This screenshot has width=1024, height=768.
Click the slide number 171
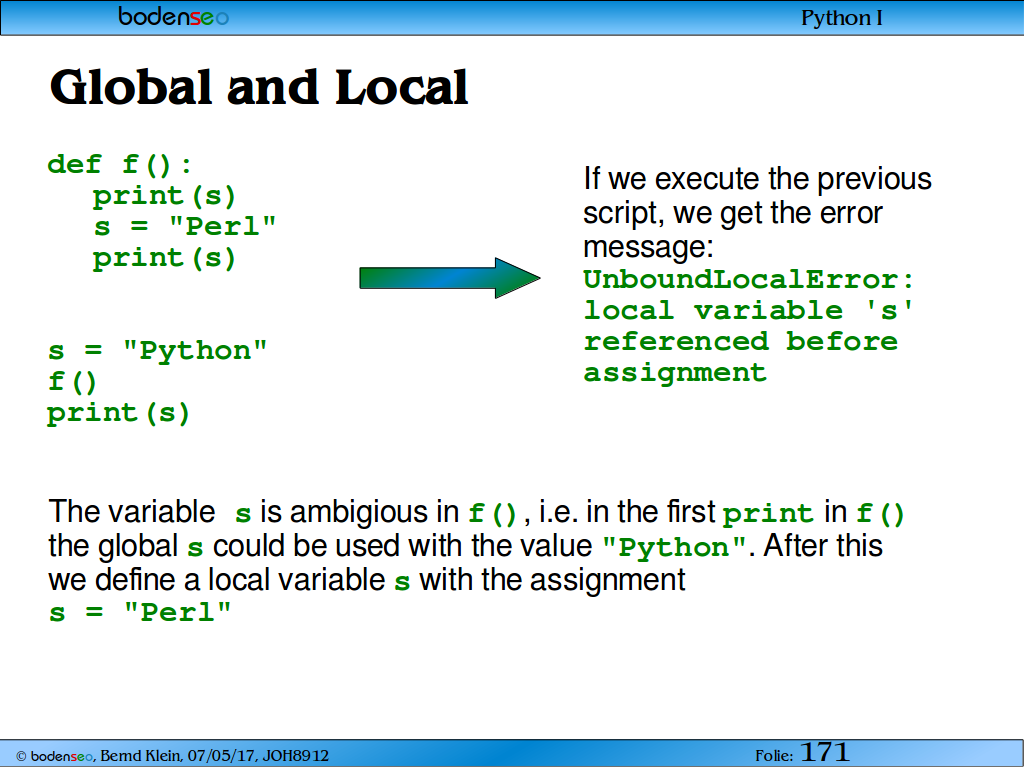click(824, 752)
